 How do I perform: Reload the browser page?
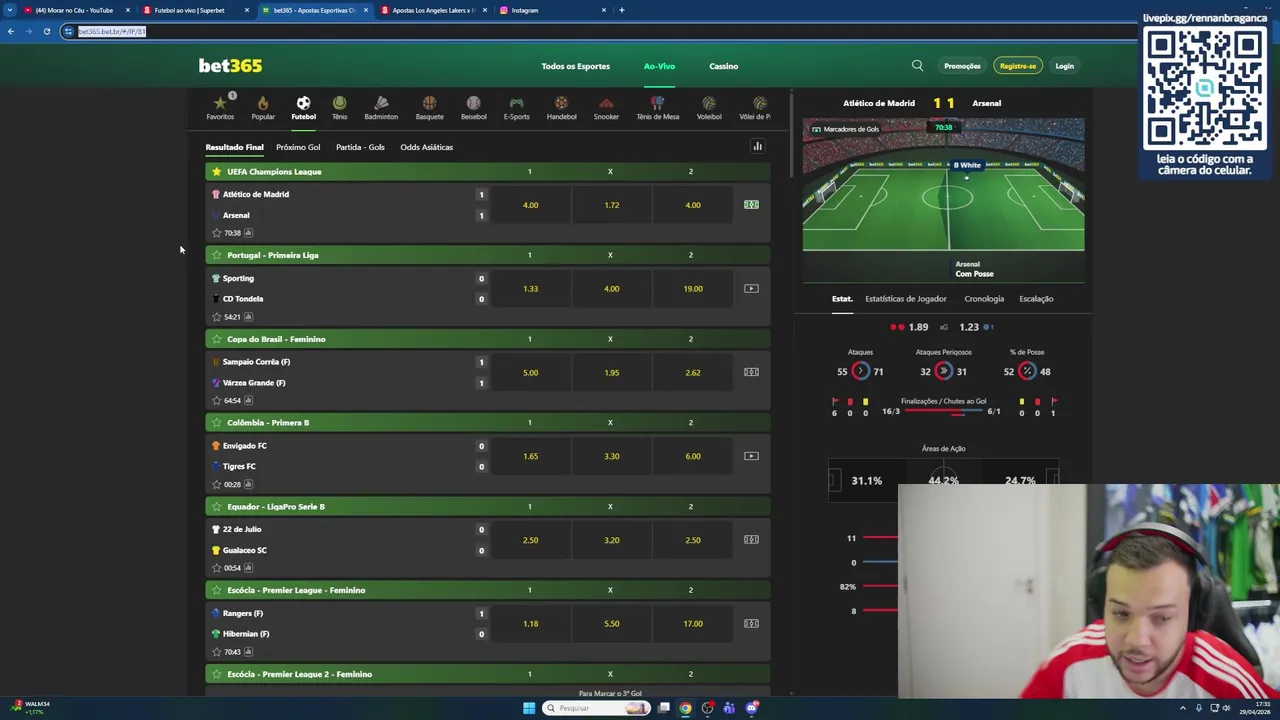pyautogui.click(x=46, y=31)
